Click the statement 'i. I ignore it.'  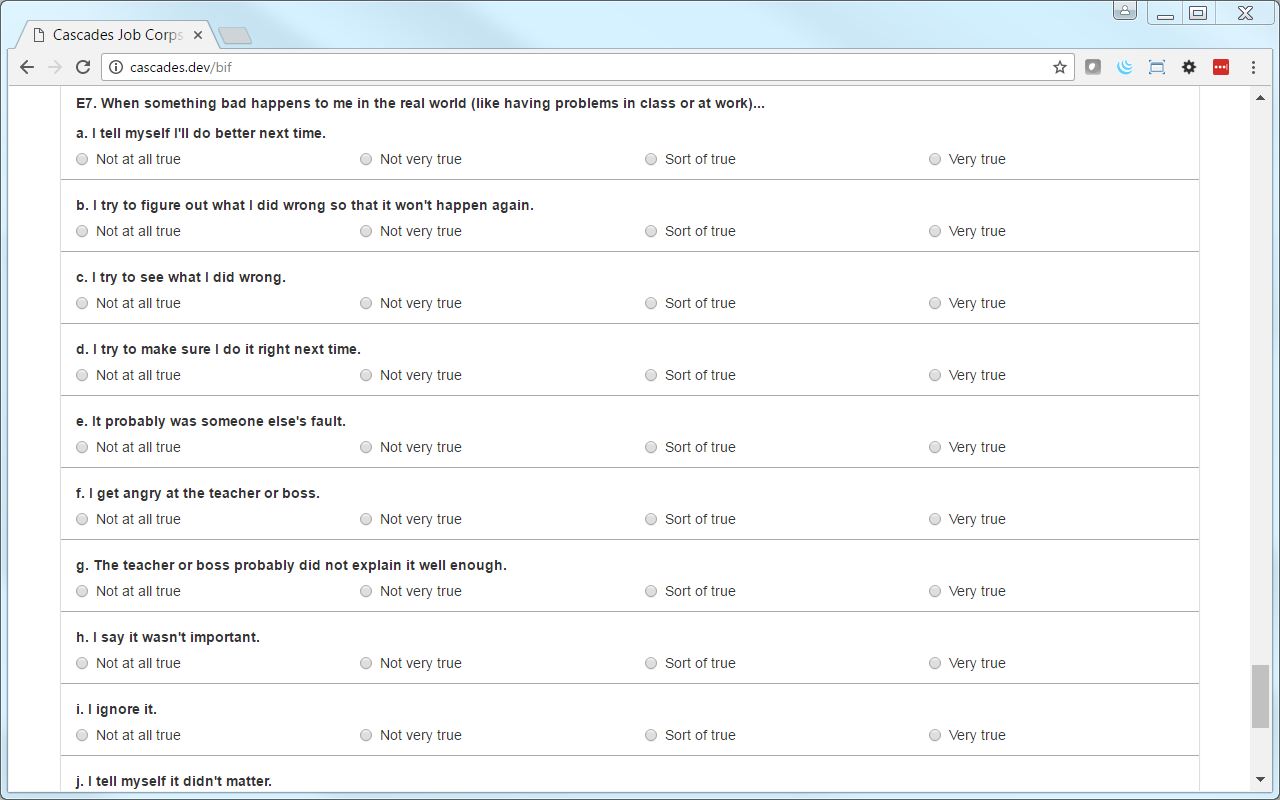point(116,709)
